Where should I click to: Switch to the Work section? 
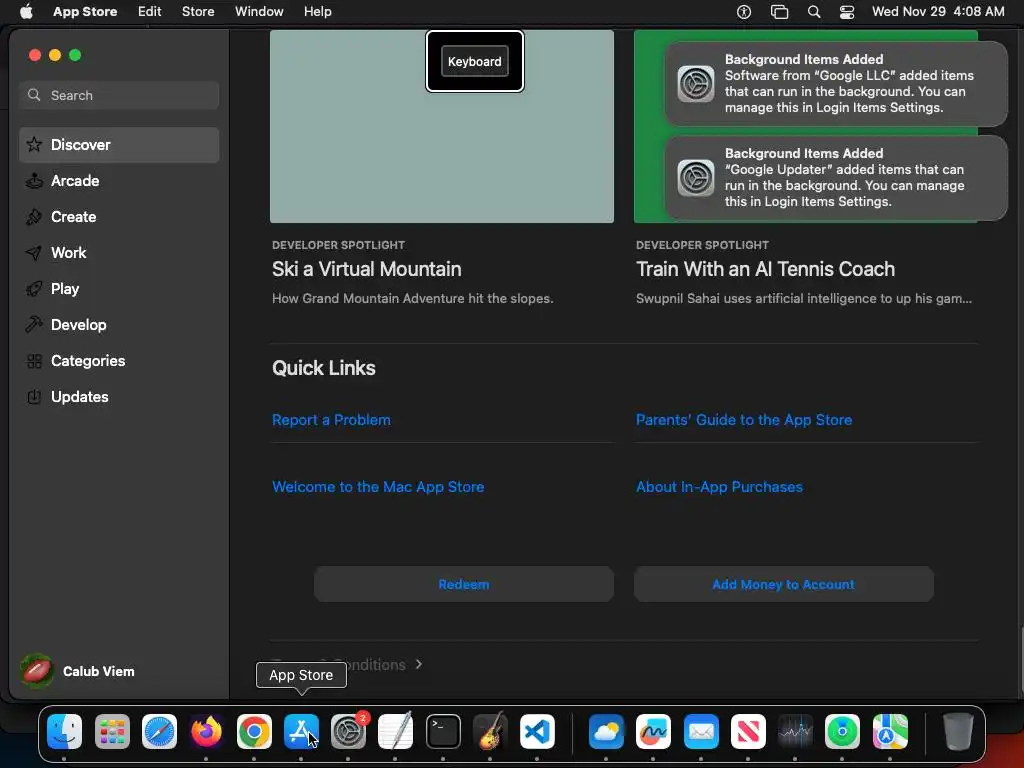(119, 252)
